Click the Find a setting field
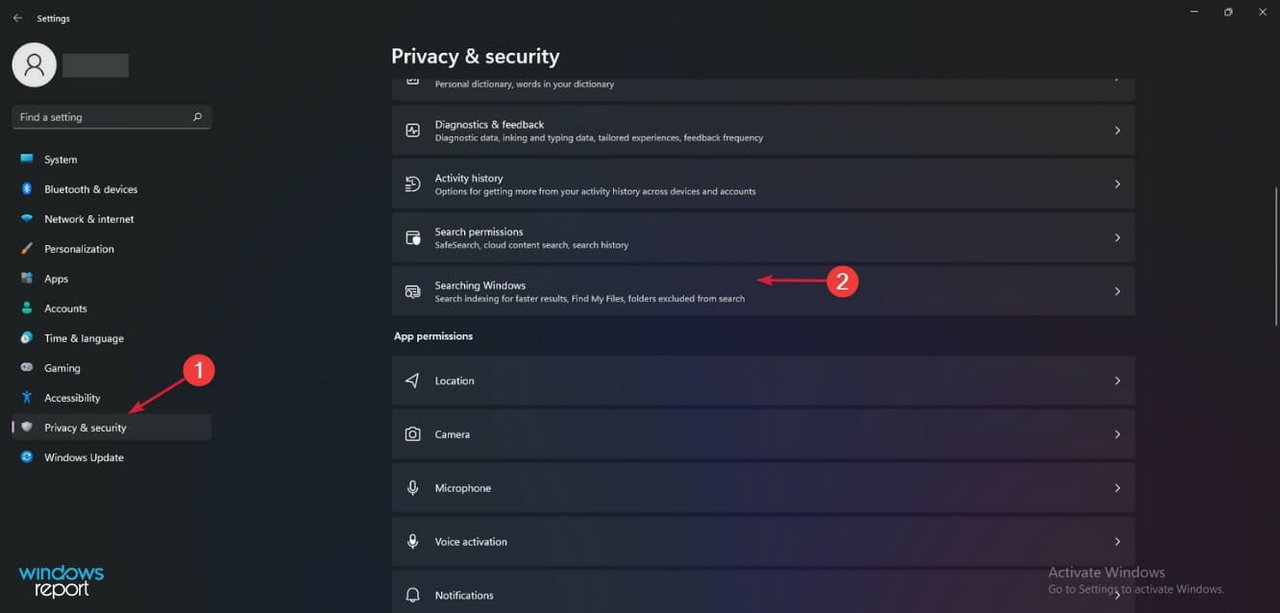Image resolution: width=1280 pixels, height=613 pixels. [x=111, y=117]
